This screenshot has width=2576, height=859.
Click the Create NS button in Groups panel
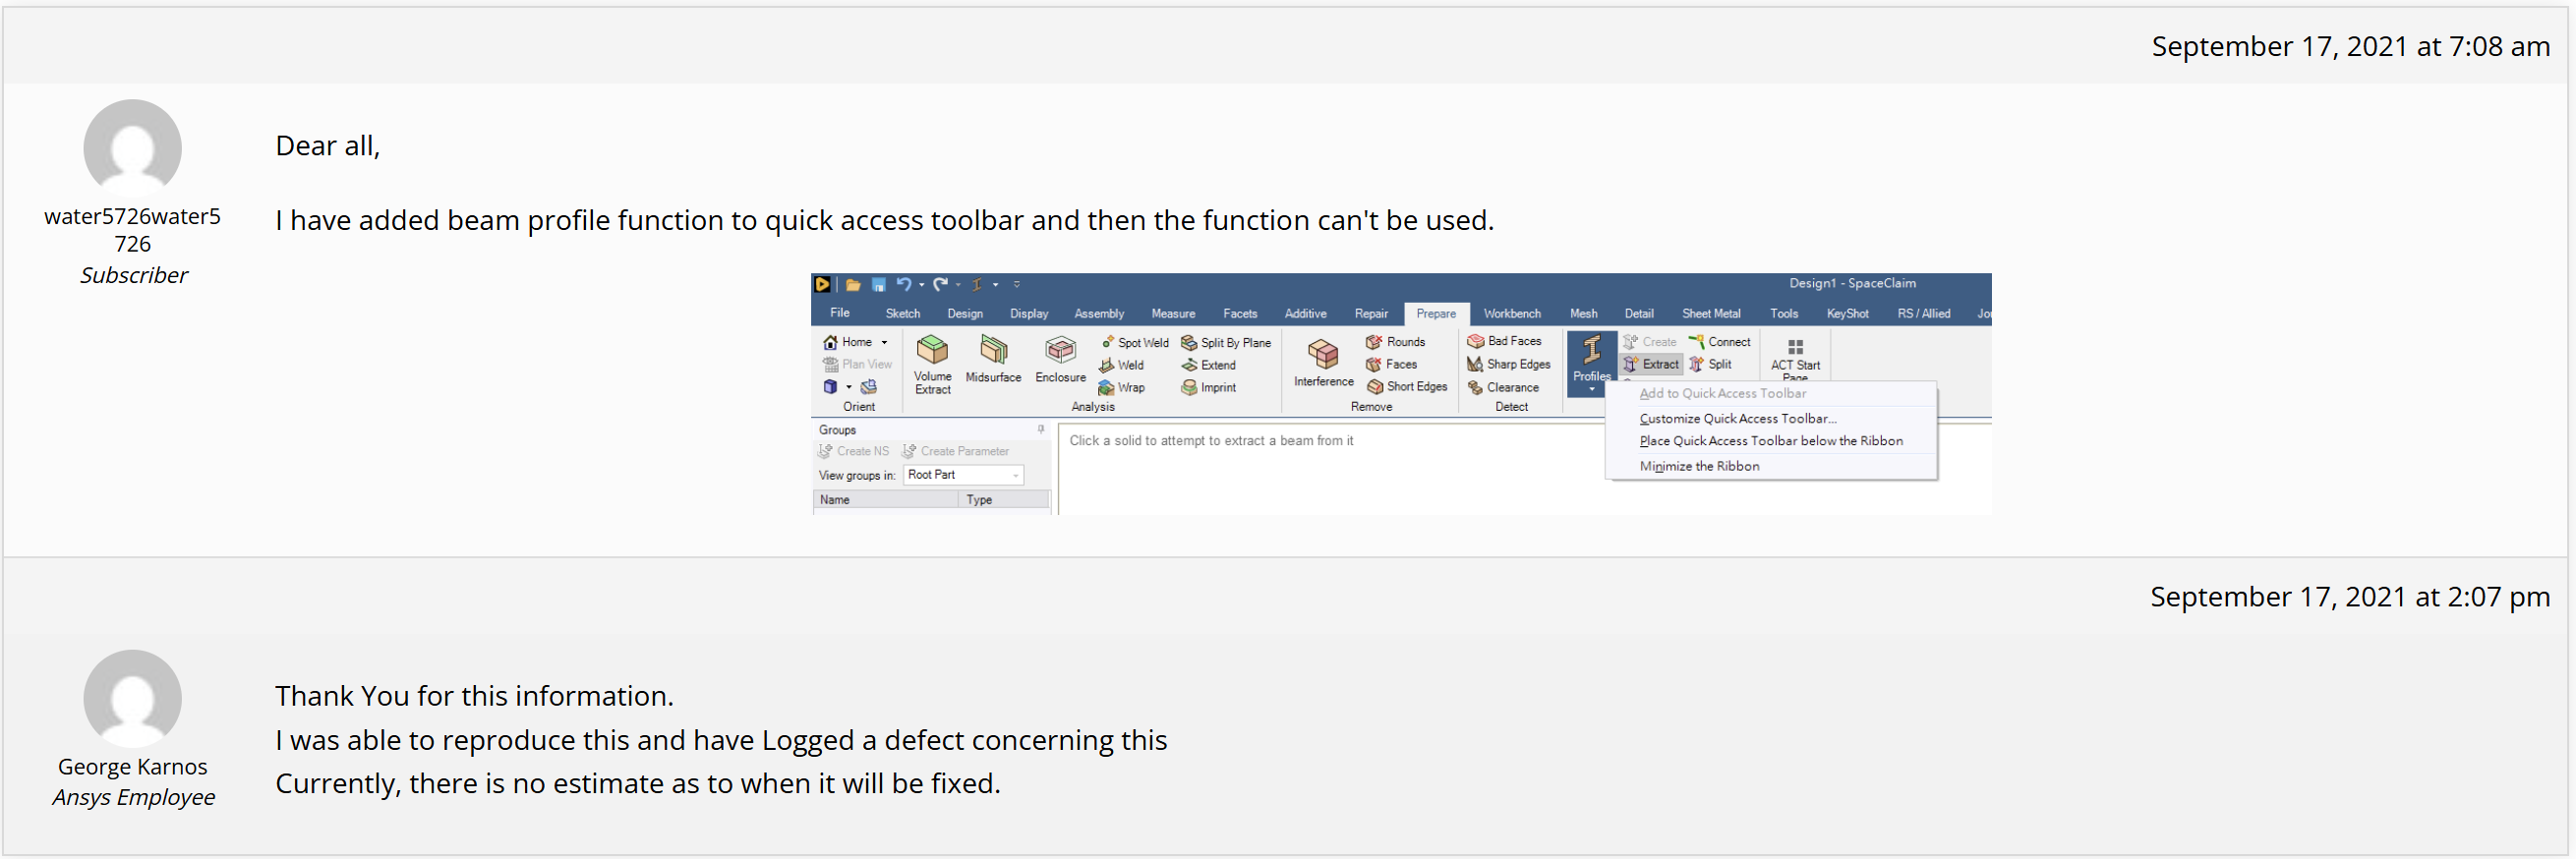click(x=854, y=452)
